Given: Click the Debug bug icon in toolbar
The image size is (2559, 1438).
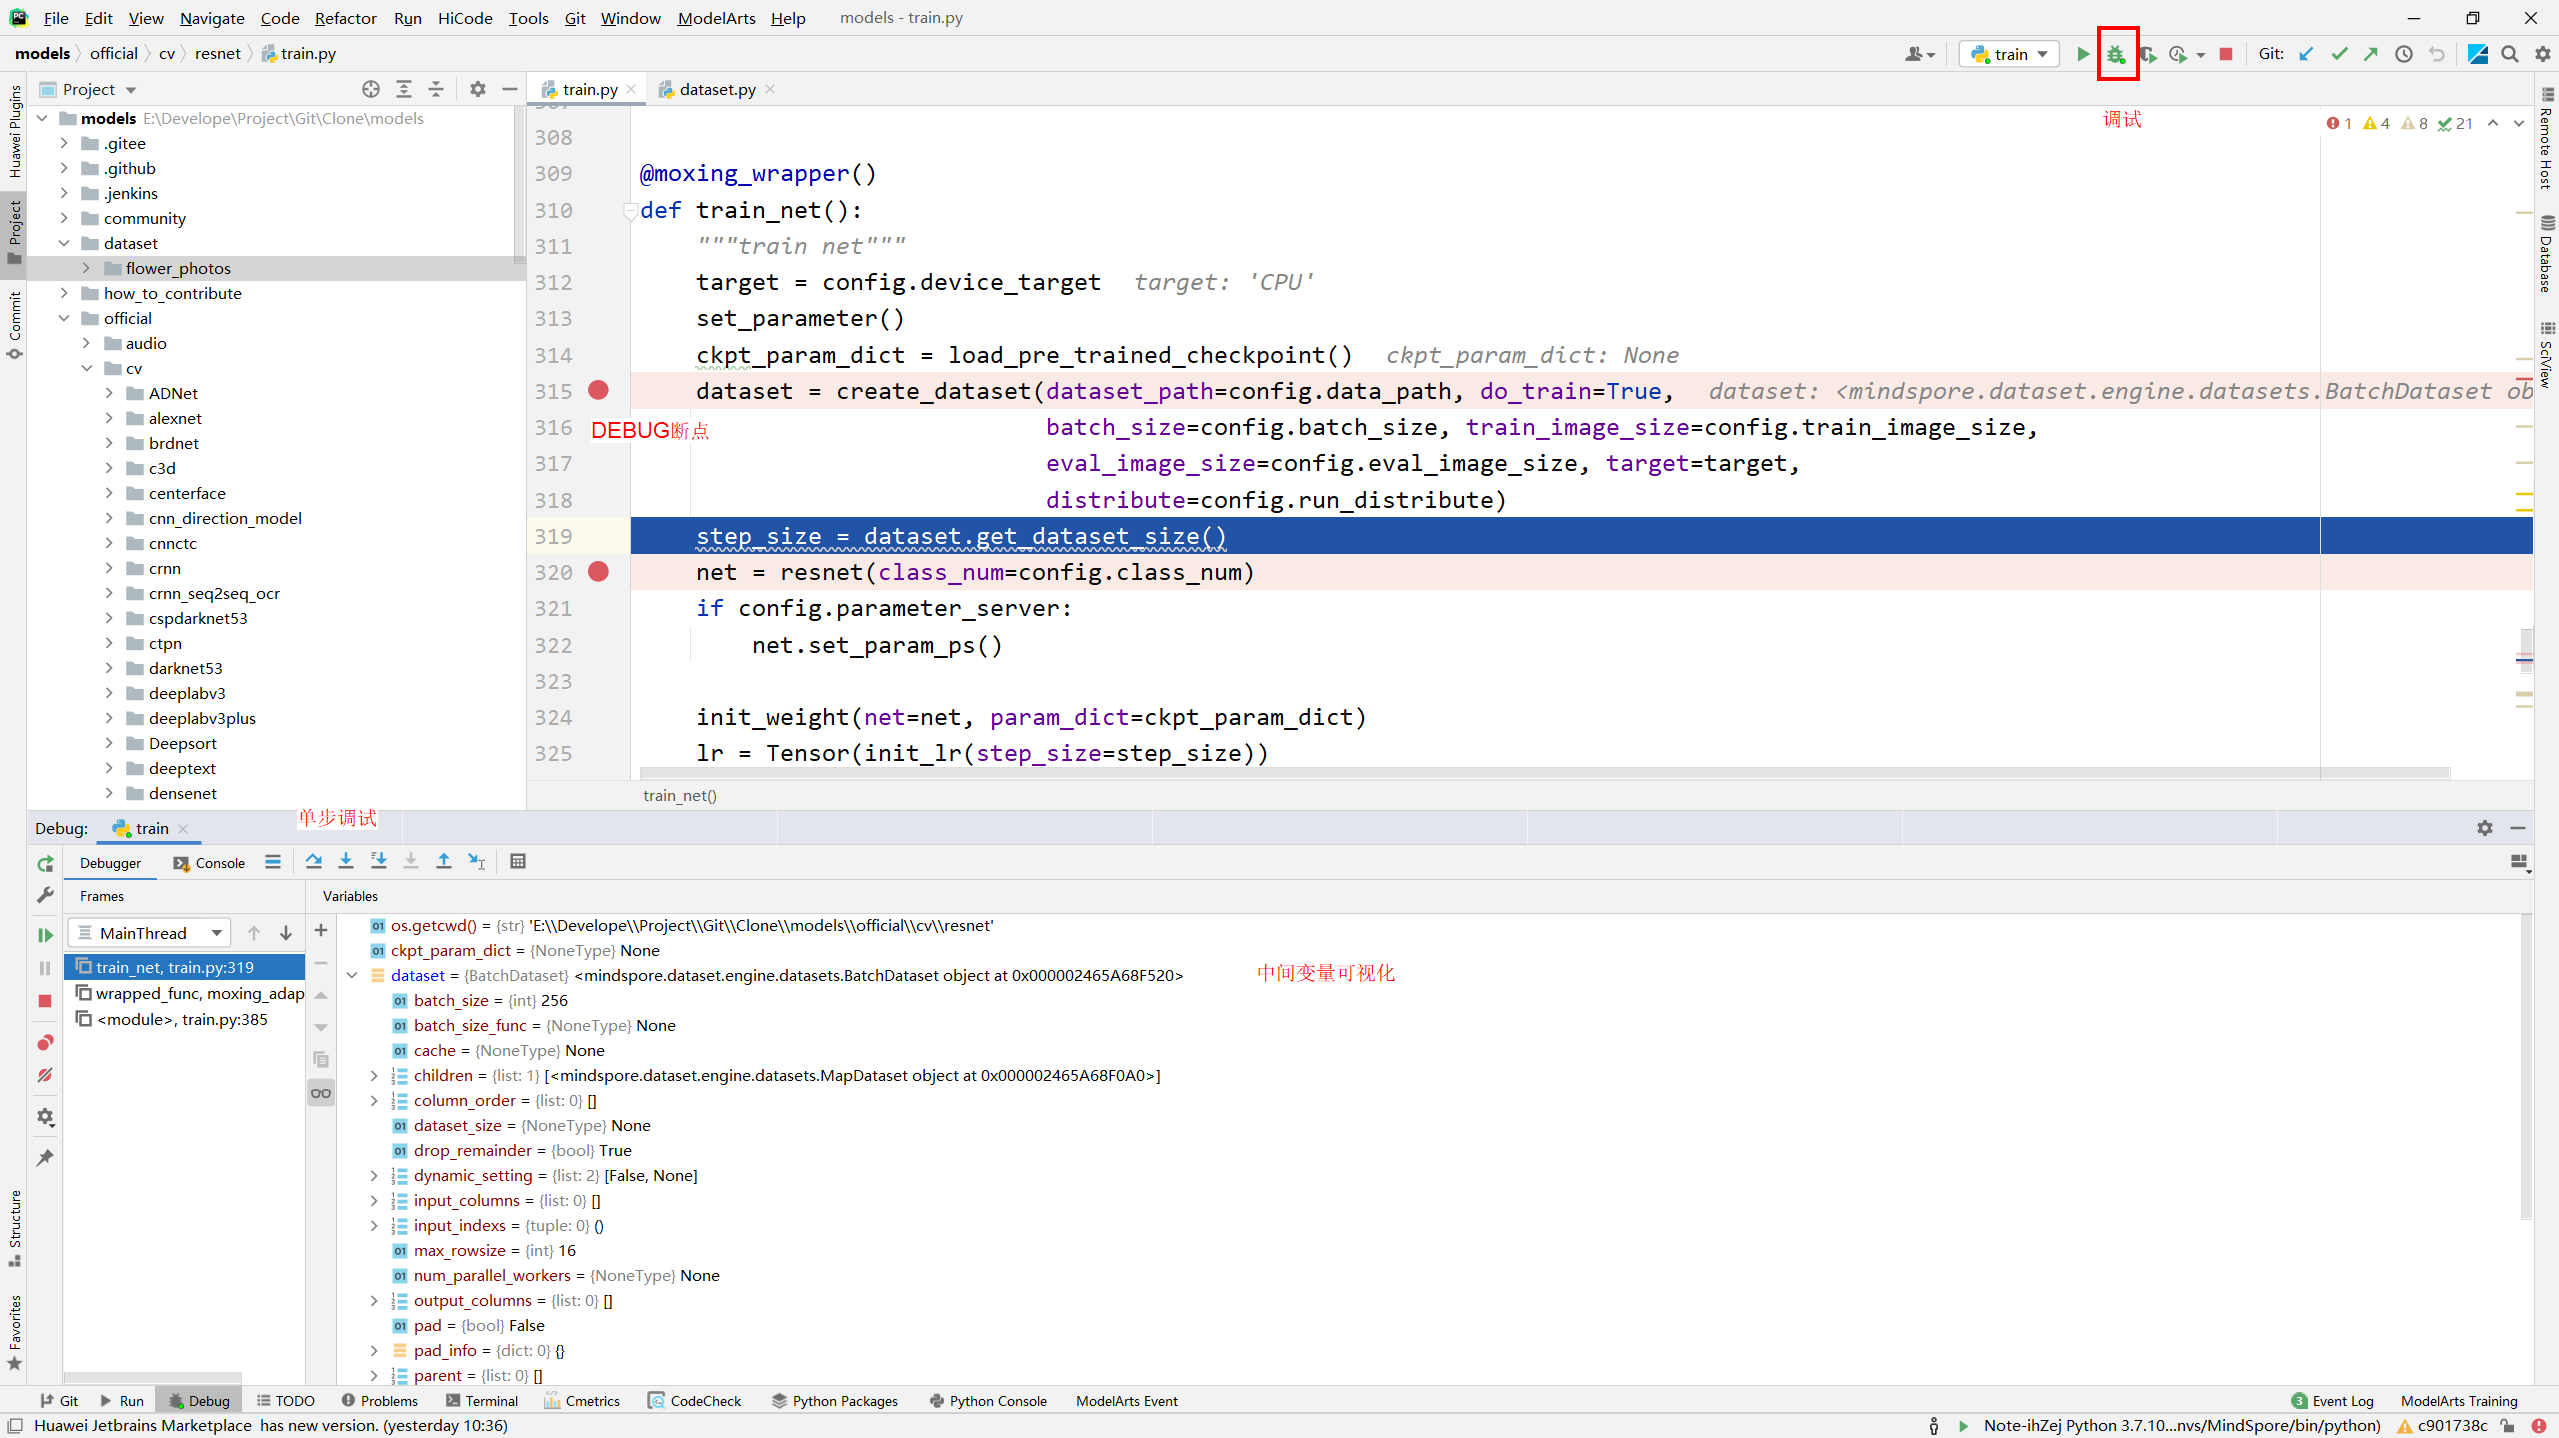Looking at the screenshot, I should click(x=2116, y=54).
